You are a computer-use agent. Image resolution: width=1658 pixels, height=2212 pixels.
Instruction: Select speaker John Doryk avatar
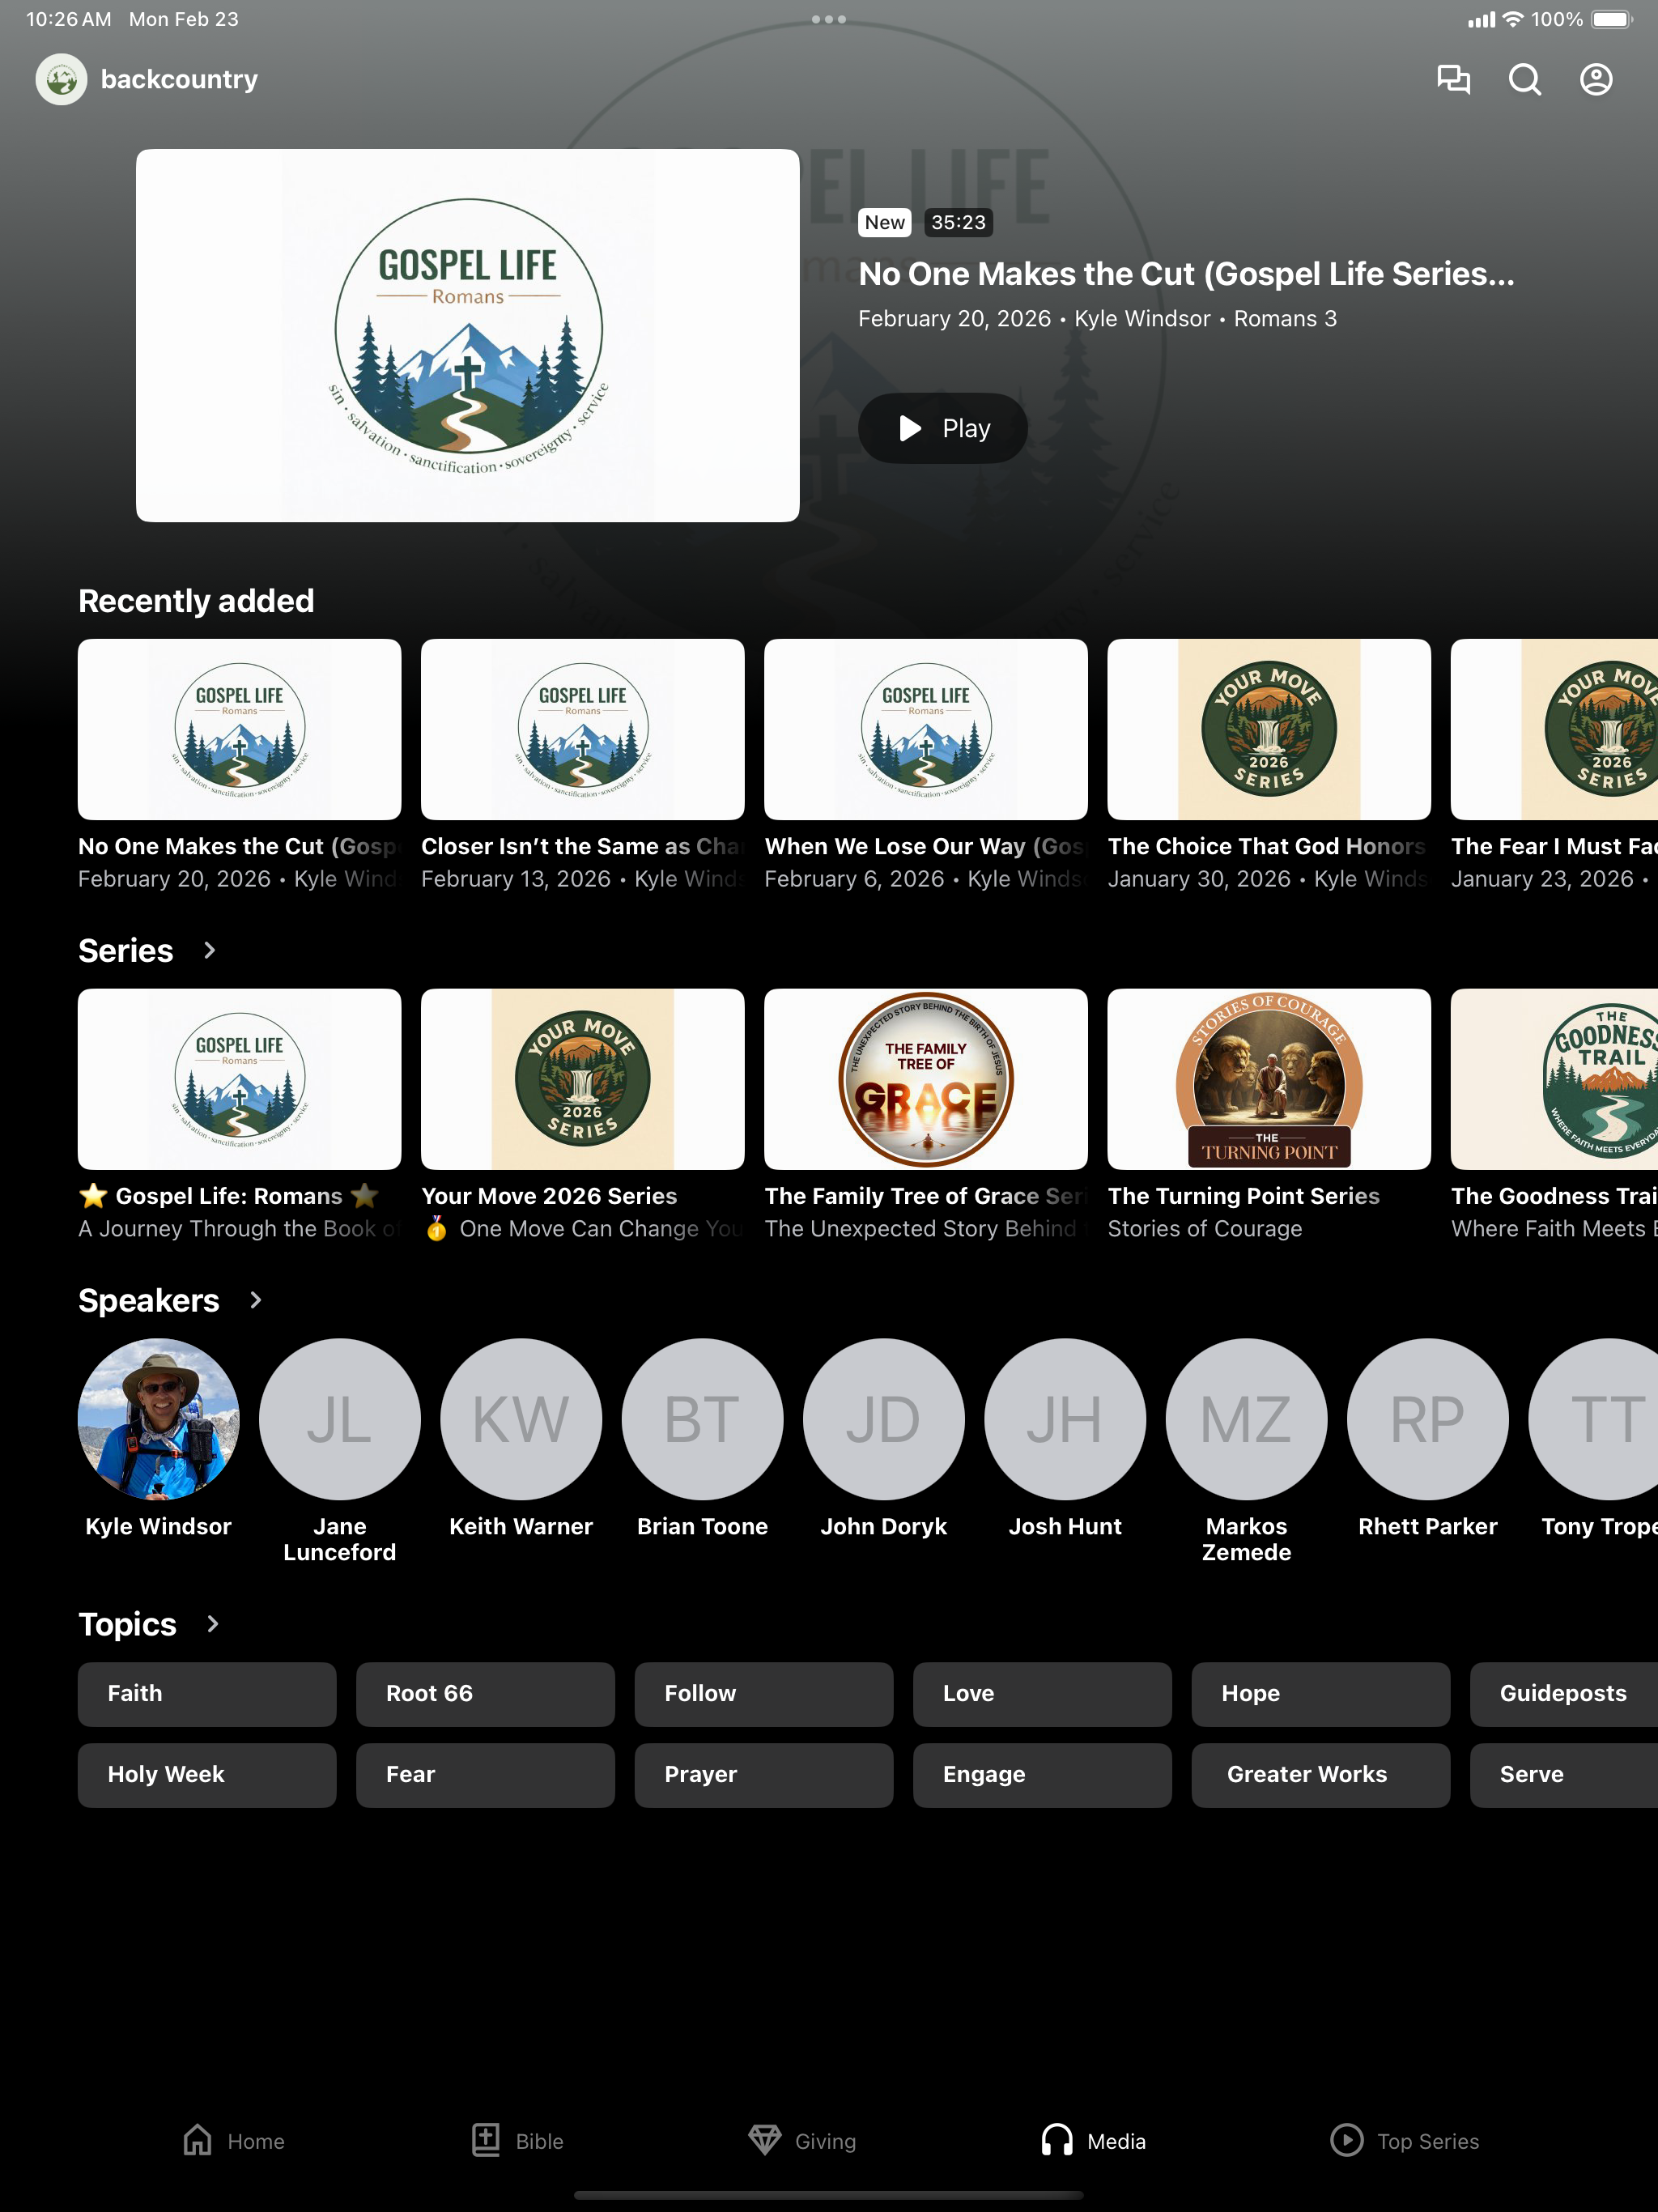[884, 1419]
